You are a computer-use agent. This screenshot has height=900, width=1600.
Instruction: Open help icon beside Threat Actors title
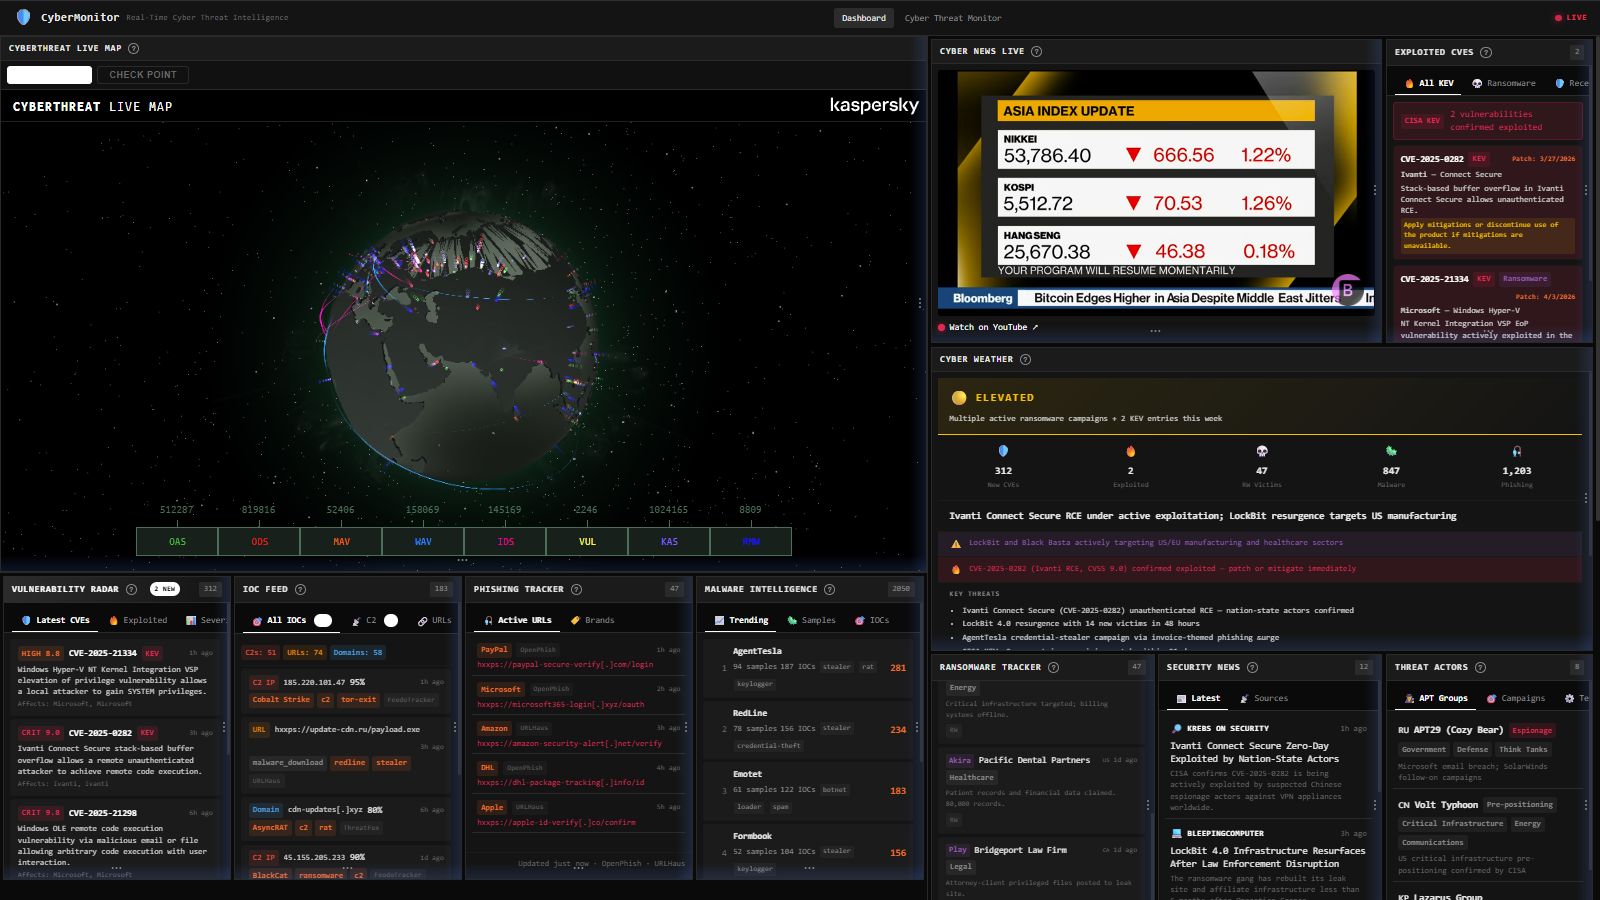tap(1480, 667)
